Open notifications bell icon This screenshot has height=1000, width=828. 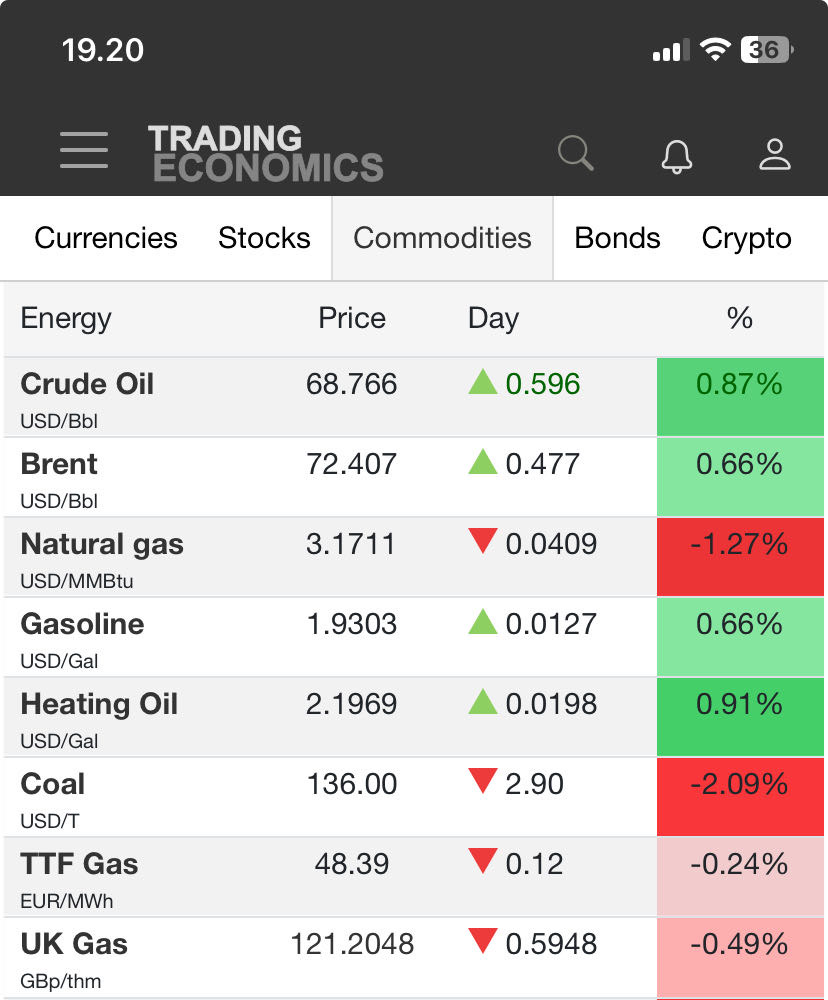coord(677,155)
